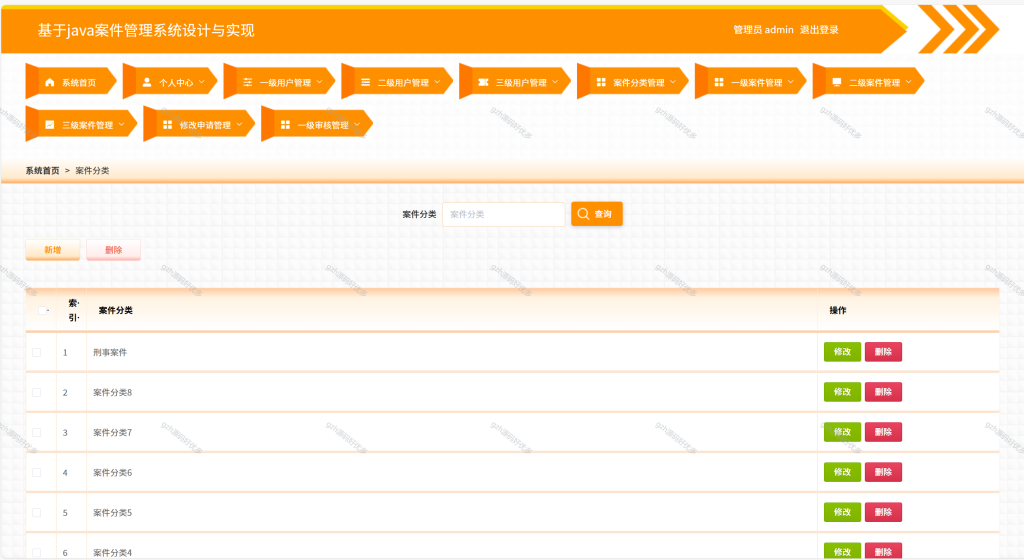Toggle the select-all checkbox in table header
1024x560 pixels.
(42, 311)
